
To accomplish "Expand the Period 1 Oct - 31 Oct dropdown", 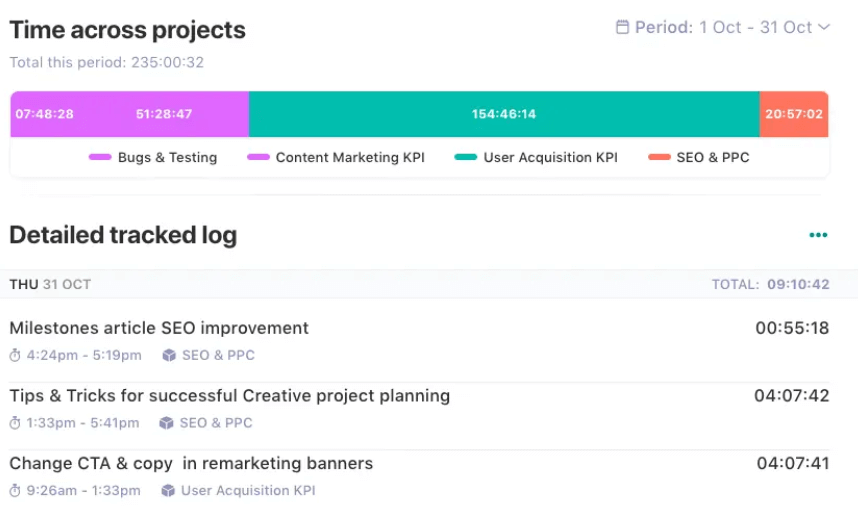I will click(723, 27).
